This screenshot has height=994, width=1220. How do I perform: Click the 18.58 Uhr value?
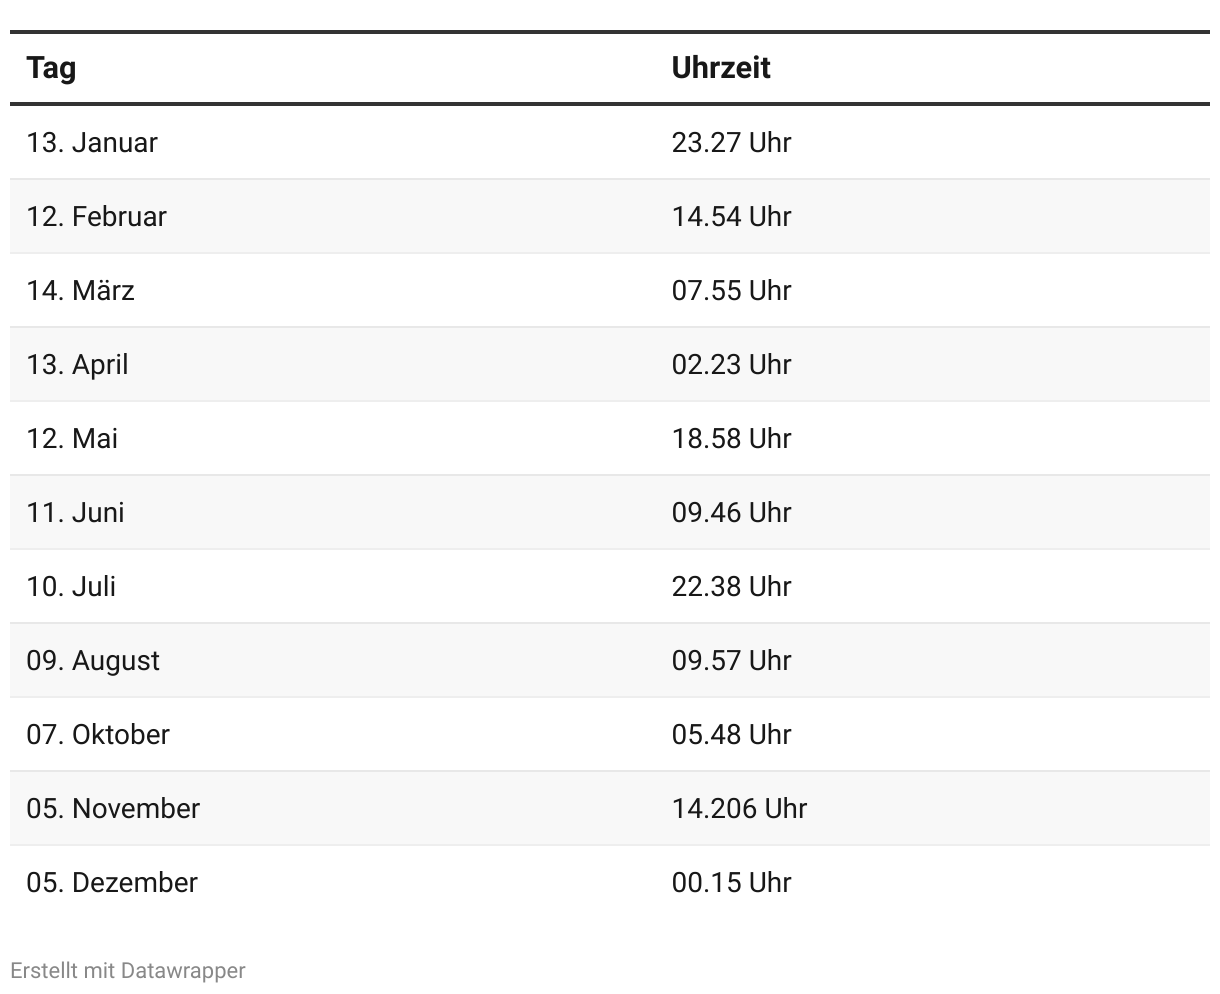(731, 438)
